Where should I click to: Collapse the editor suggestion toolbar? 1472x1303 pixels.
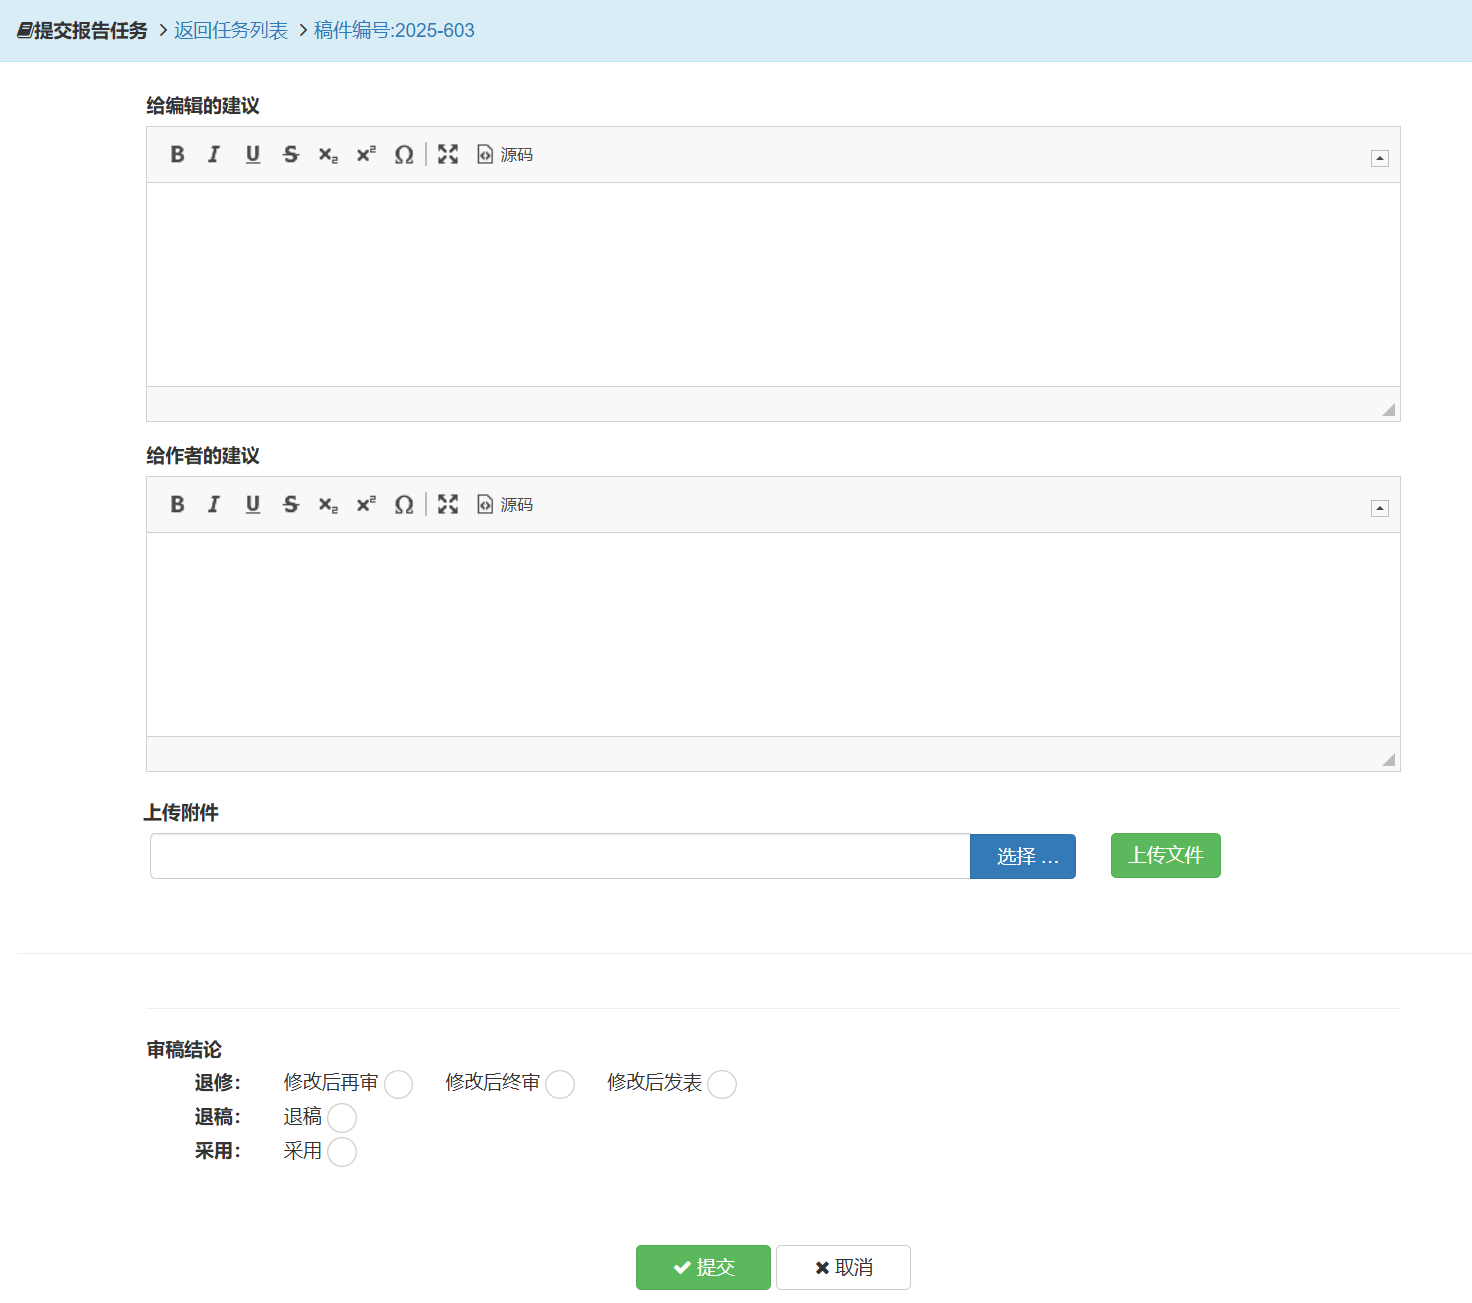click(1379, 158)
